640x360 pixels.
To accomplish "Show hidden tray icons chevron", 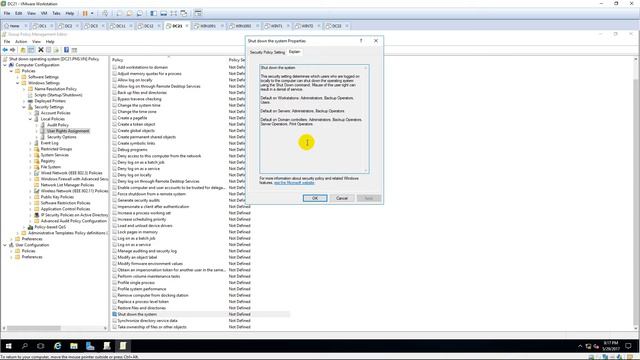I will (580, 347).
